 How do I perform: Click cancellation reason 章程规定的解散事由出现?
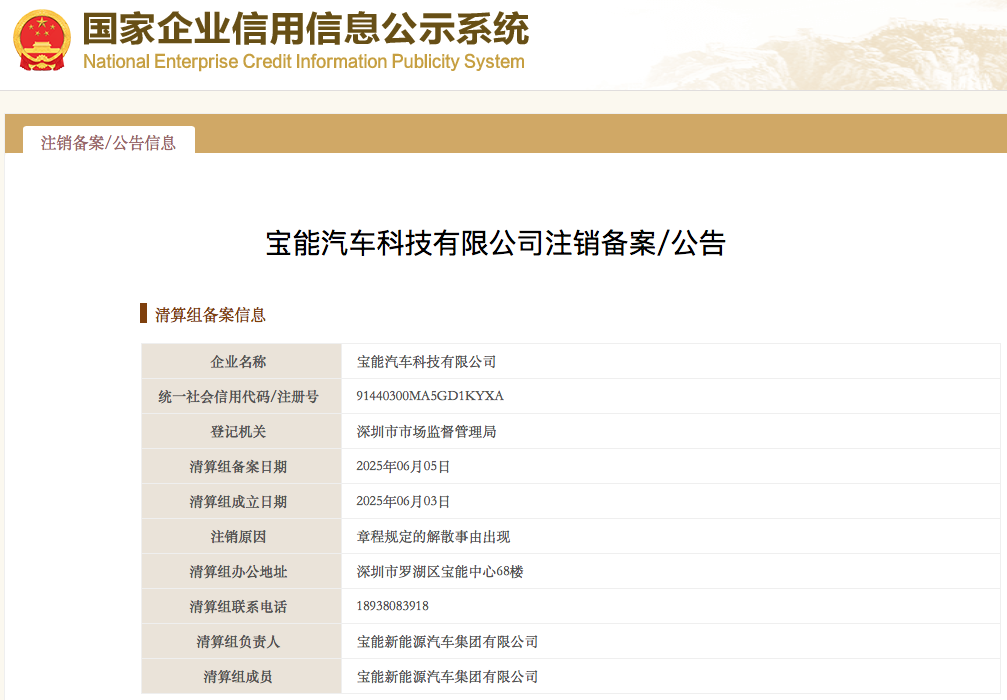pyautogui.click(x=433, y=536)
